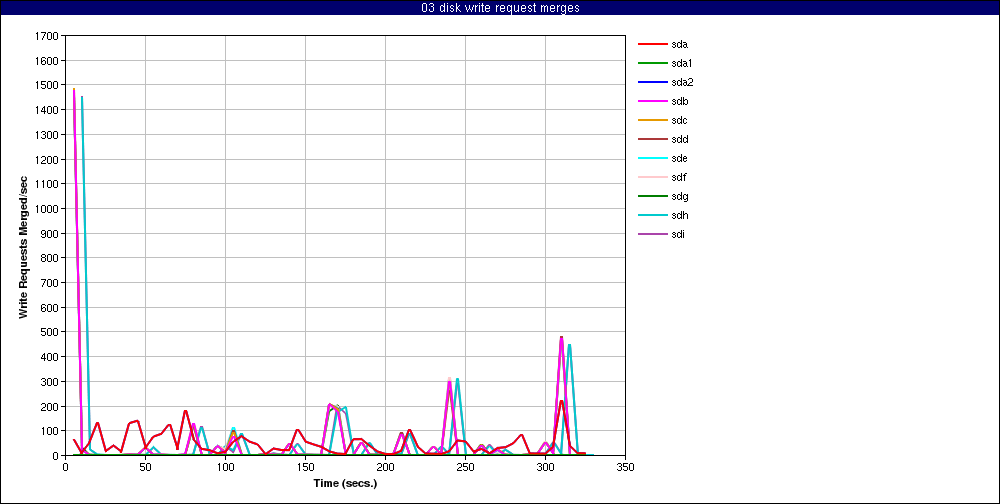The width and height of the screenshot is (1000, 504).
Task: Click the magenta sdb legend line swatch
Action: (x=652, y=101)
